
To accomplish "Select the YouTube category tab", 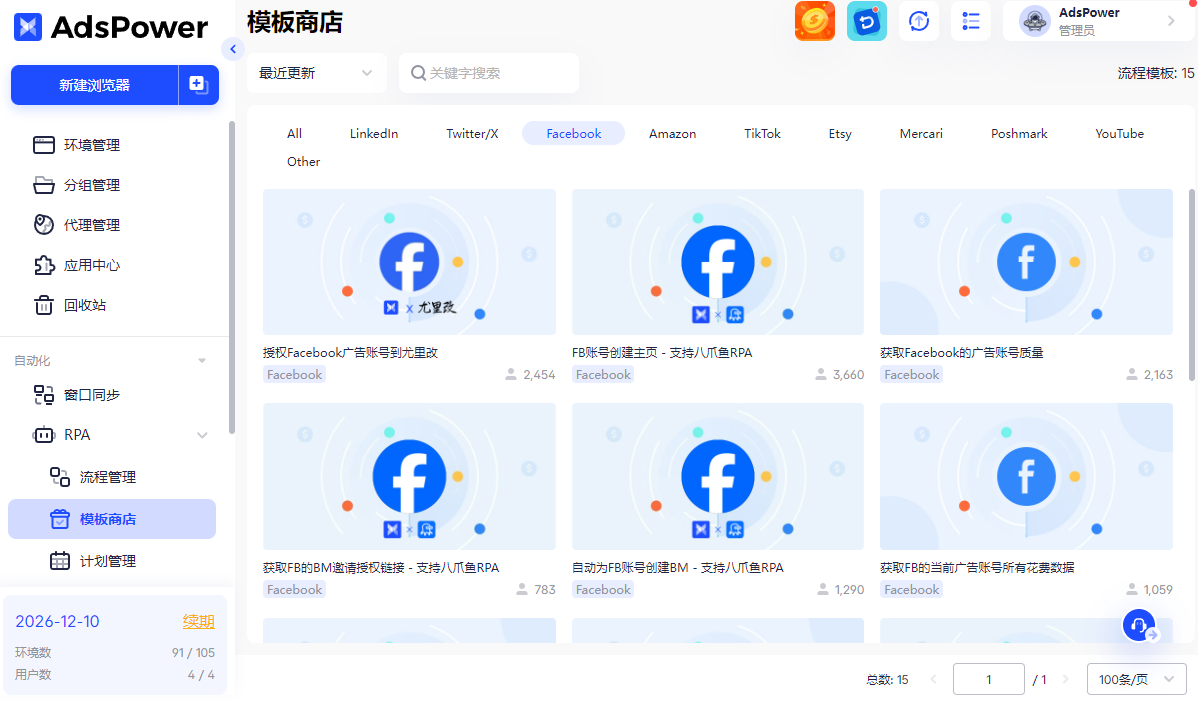I will [1119, 134].
